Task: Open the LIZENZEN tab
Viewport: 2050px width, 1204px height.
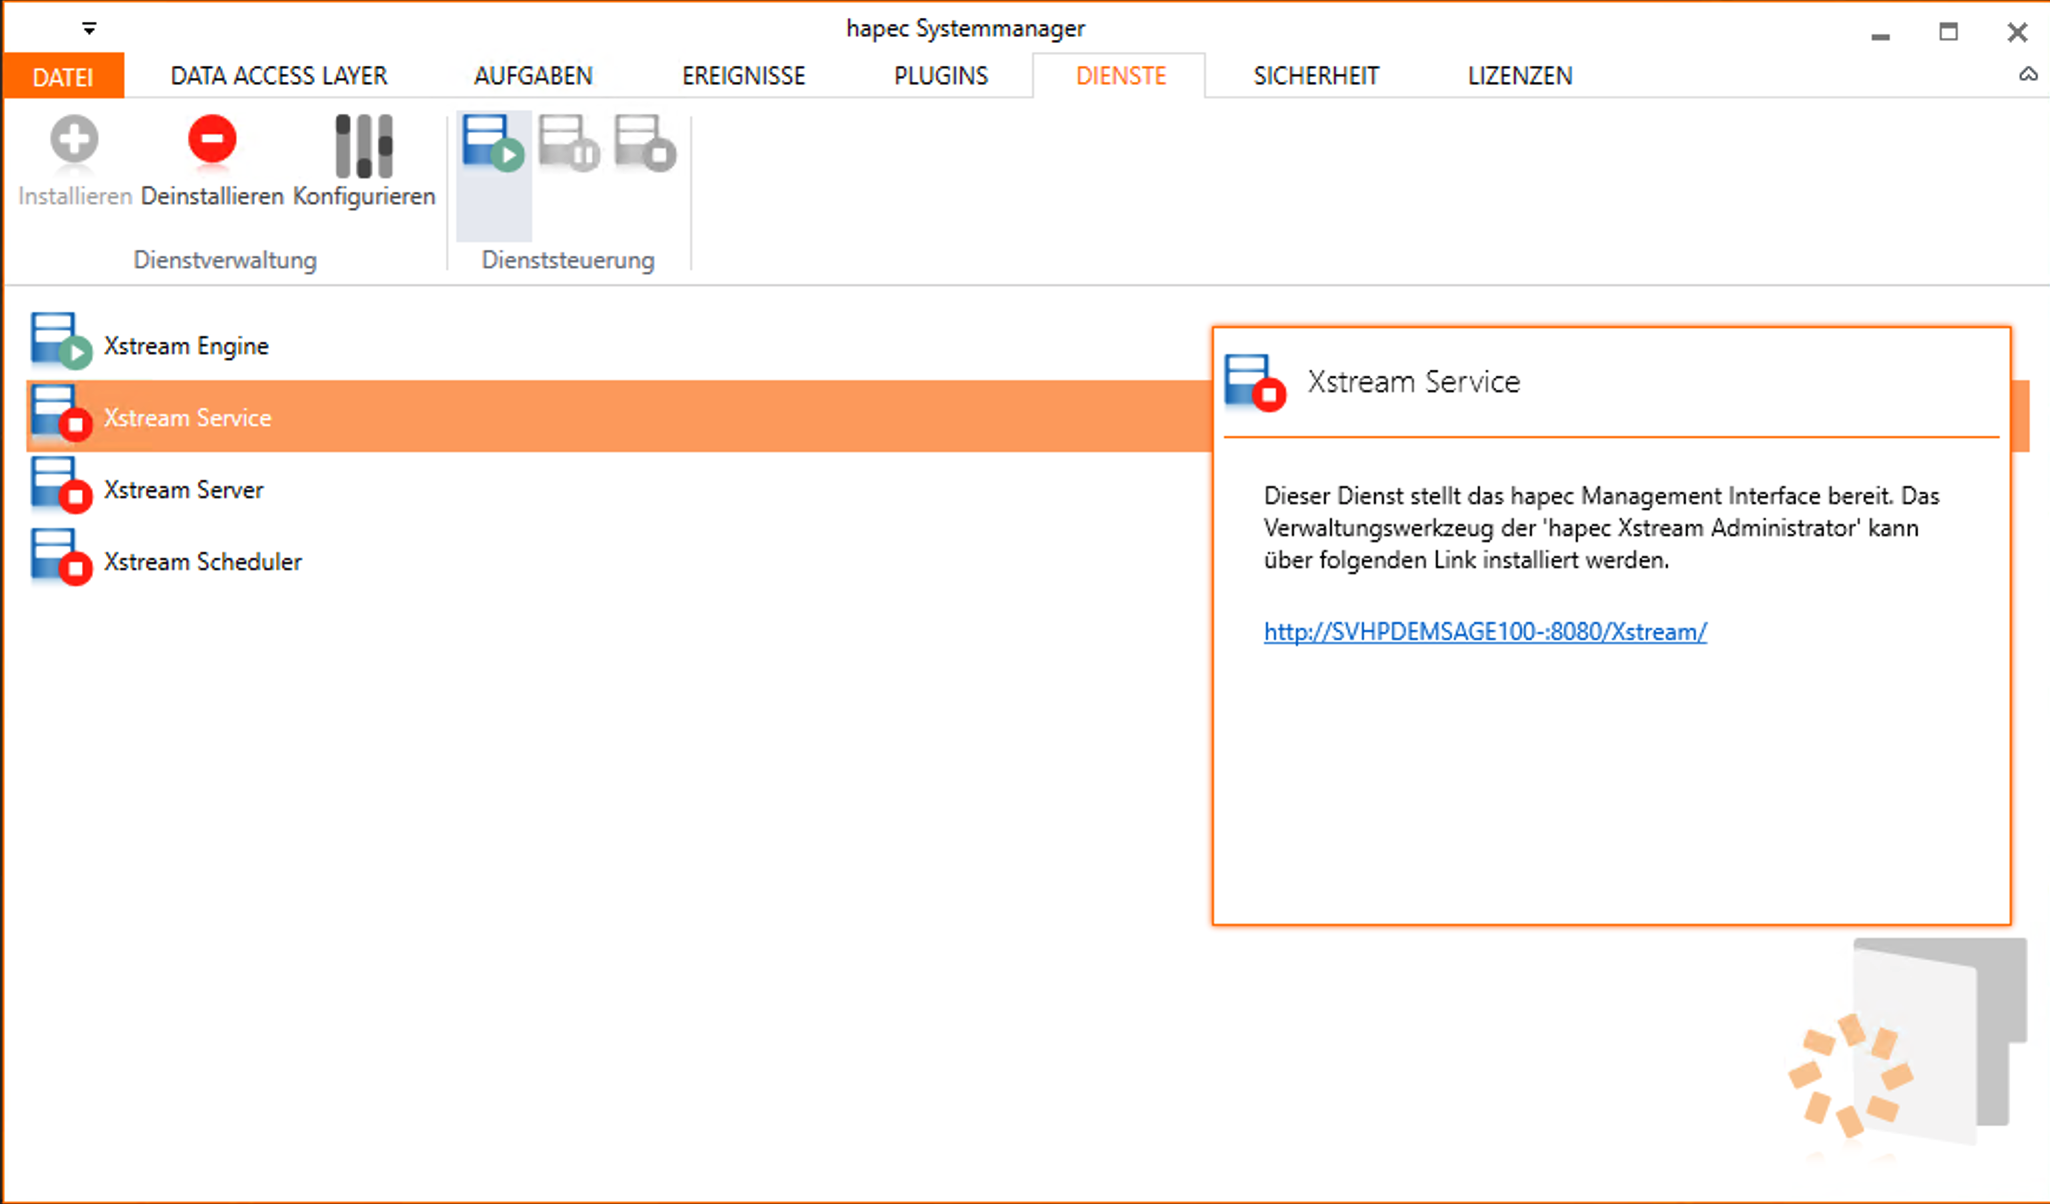Action: 1520,76
